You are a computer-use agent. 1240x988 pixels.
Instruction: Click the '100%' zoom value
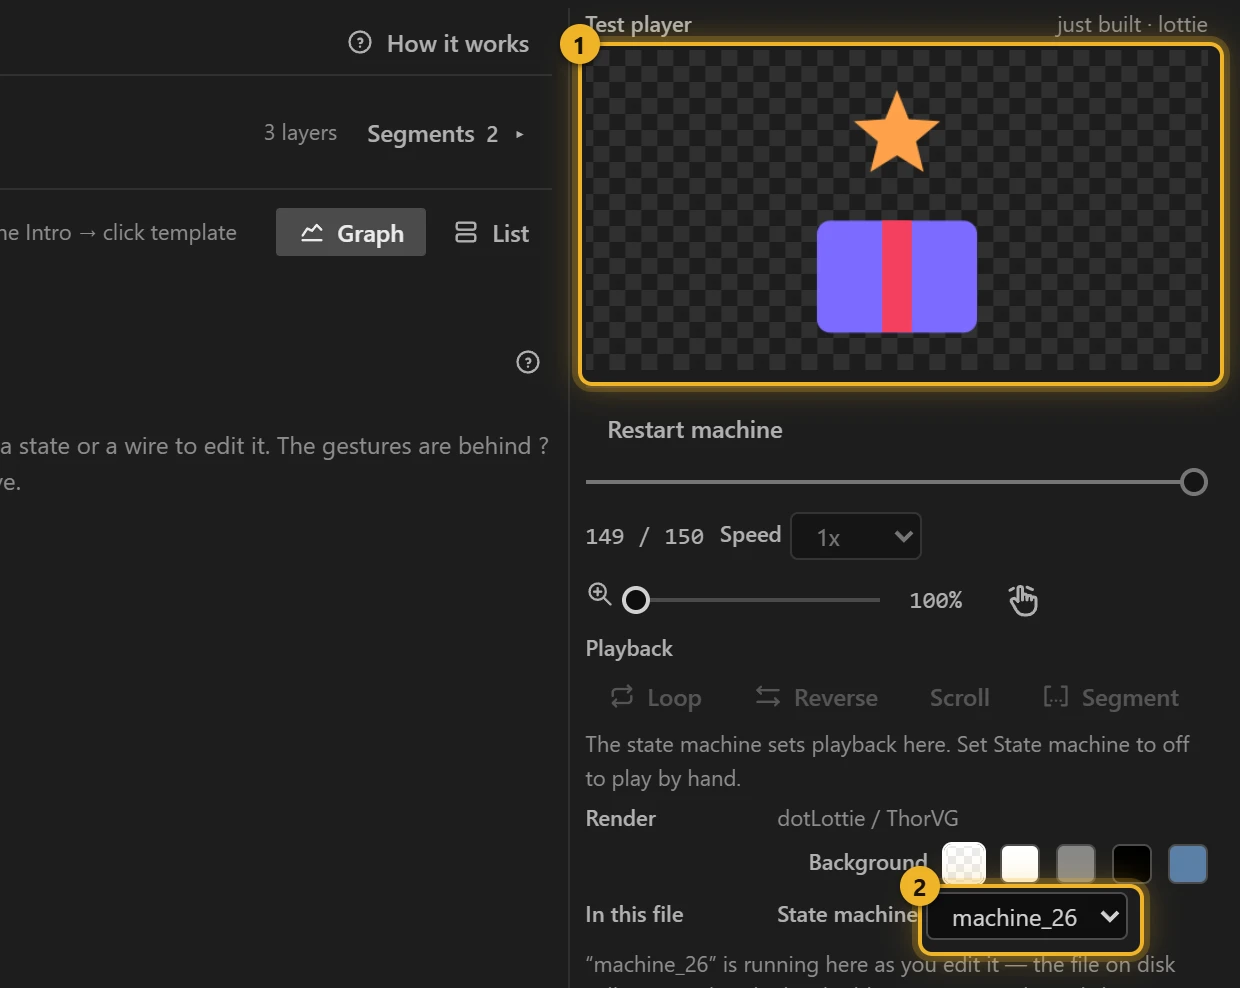pos(936,600)
